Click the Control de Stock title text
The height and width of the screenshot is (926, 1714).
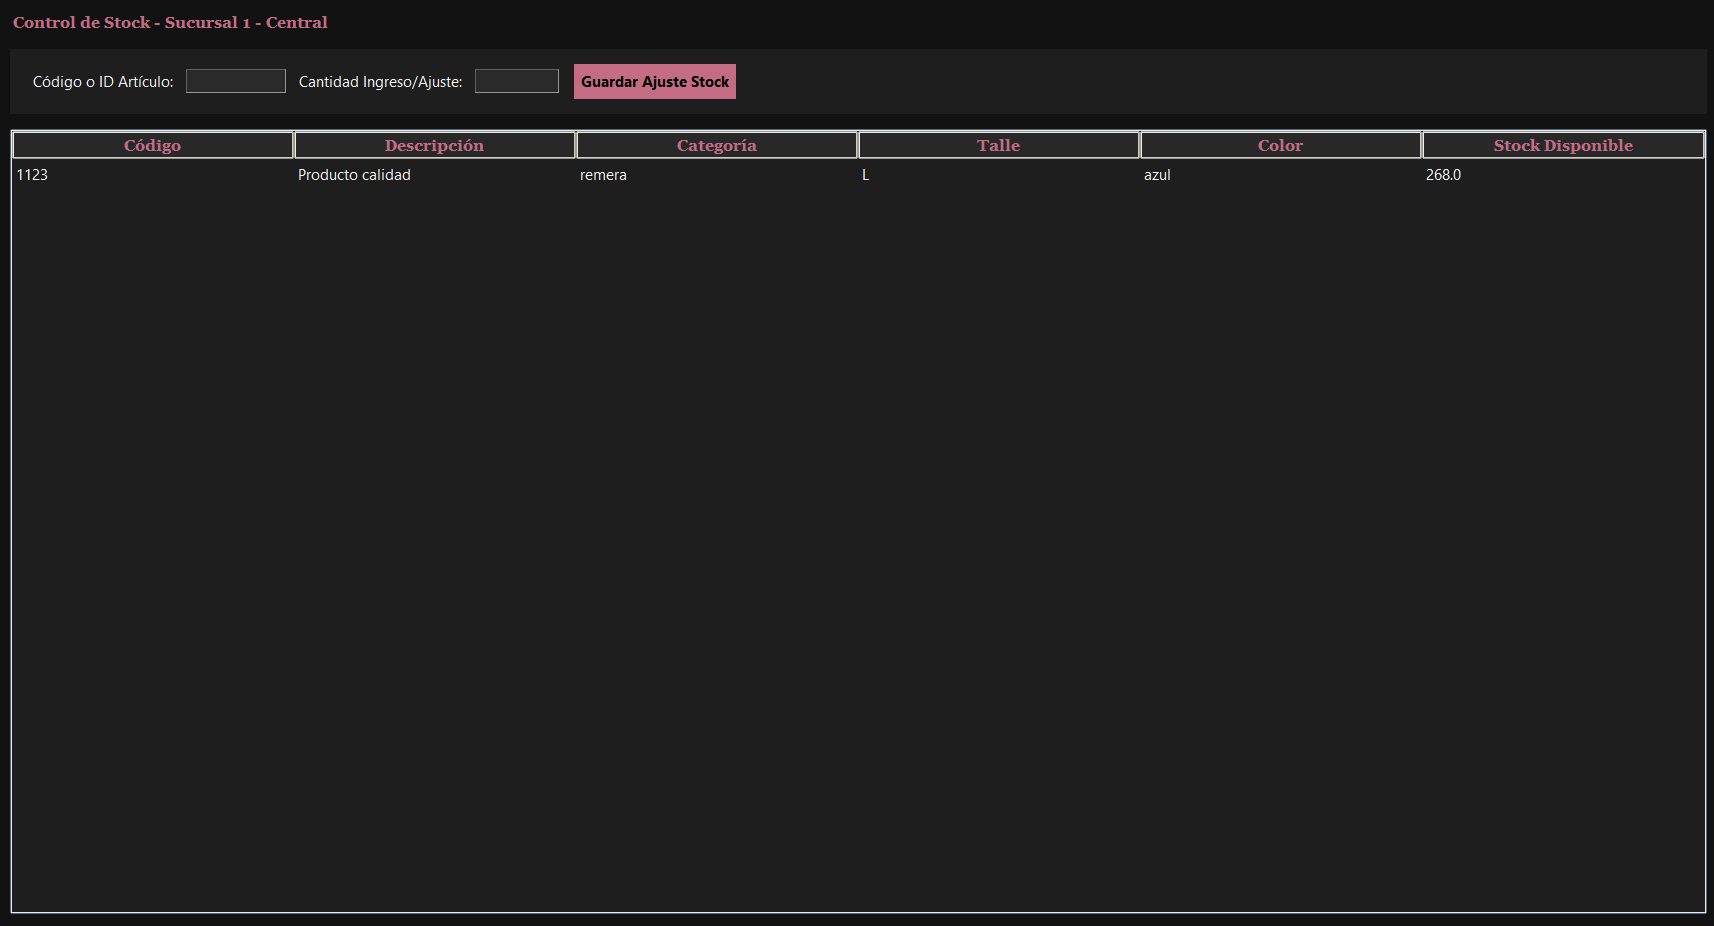point(170,22)
